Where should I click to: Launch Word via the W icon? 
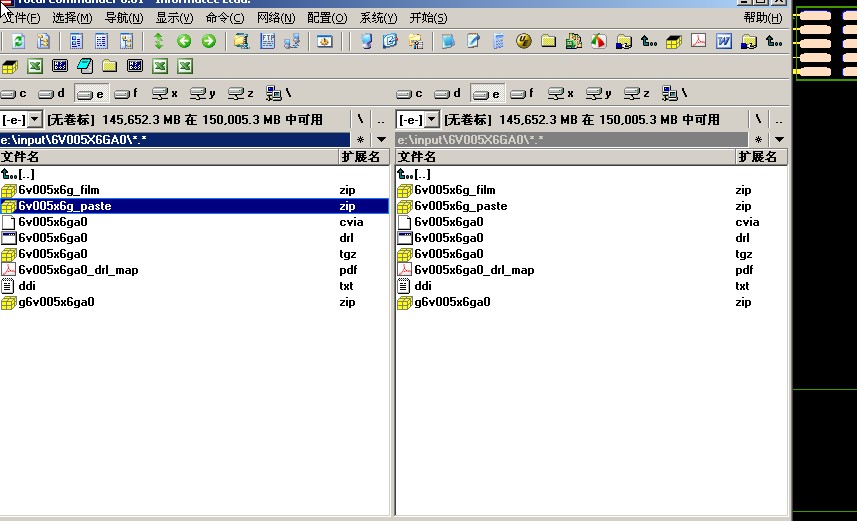click(724, 41)
